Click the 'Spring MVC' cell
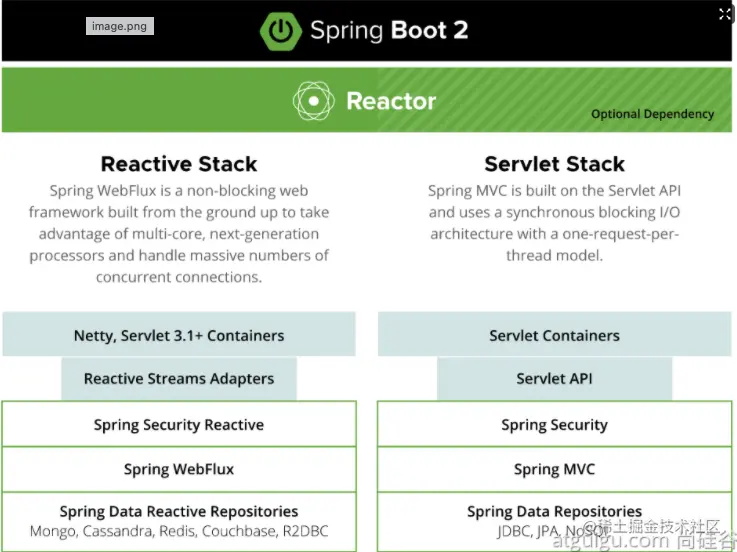This screenshot has height=552, width=737. [x=555, y=469]
